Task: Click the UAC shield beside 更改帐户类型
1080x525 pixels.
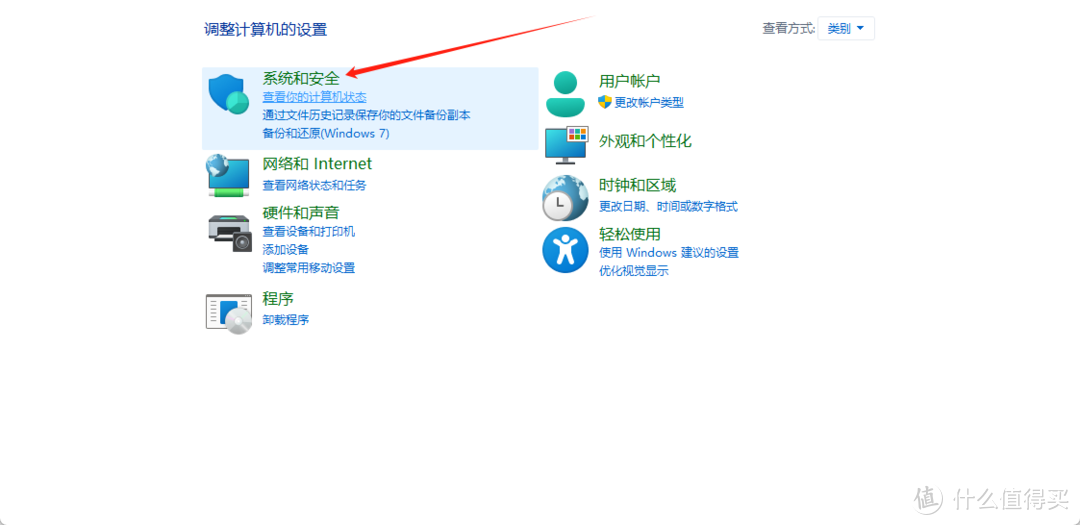Action: pyautogui.click(x=605, y=102)
